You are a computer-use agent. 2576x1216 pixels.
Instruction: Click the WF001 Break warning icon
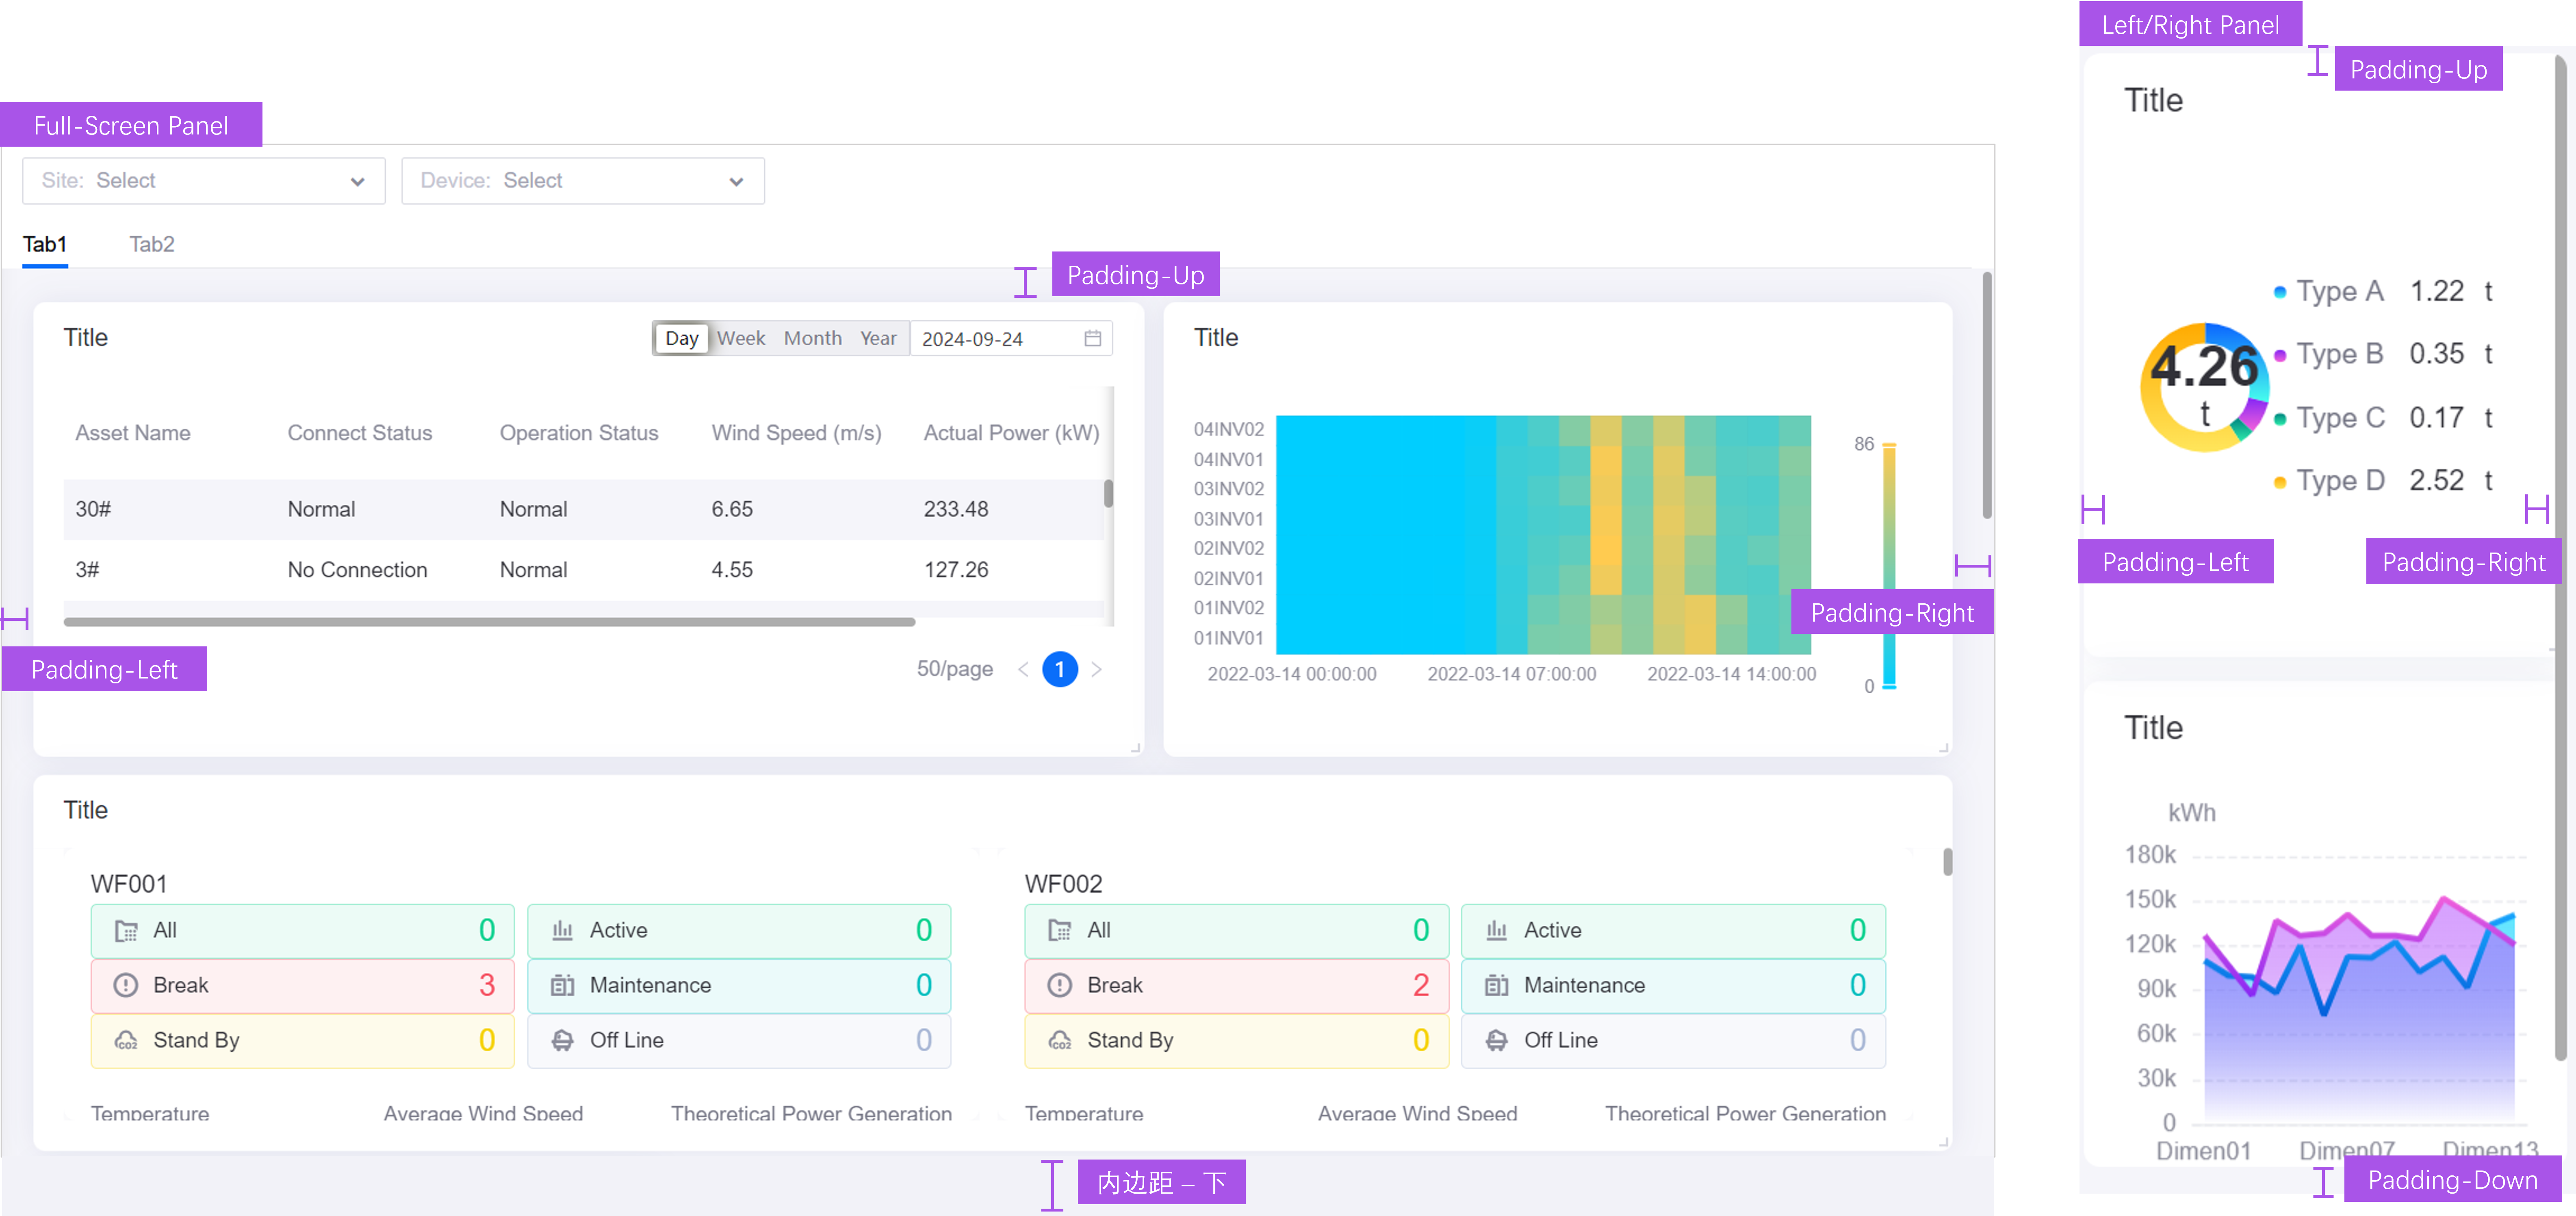(x=126, y=985)
